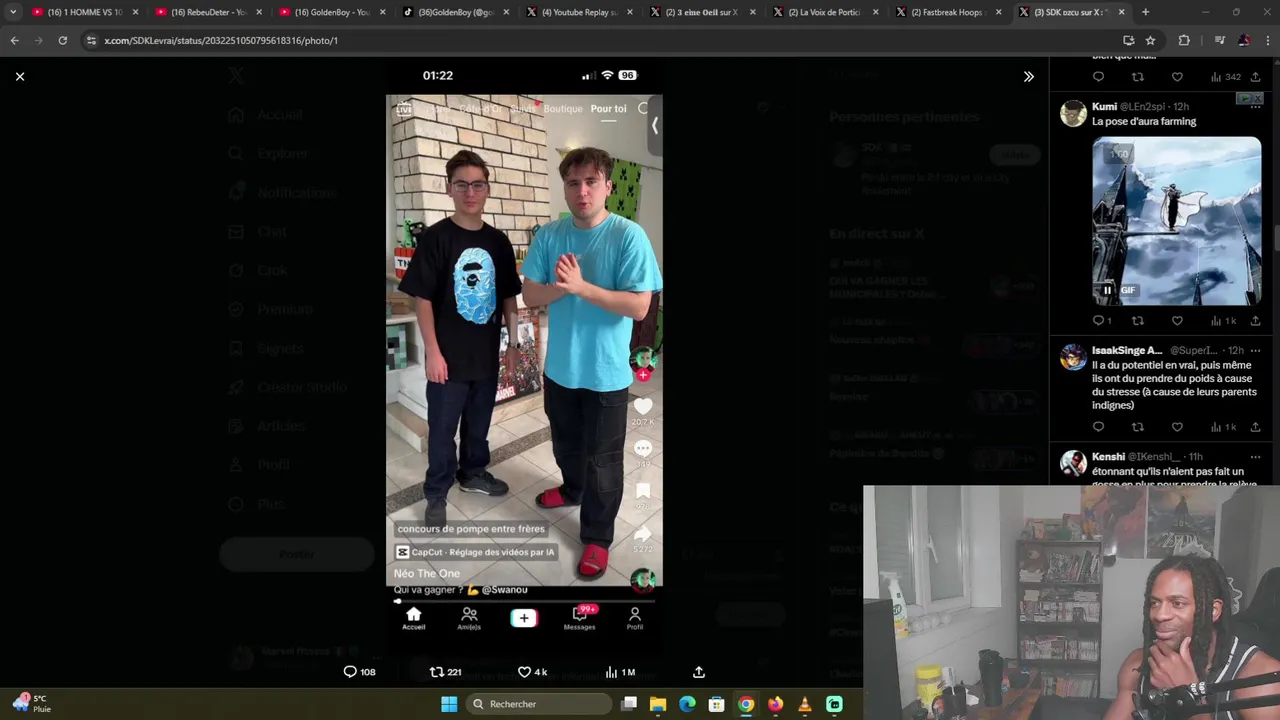Pause the GIF in Kumi's reply

[1107, 290]
